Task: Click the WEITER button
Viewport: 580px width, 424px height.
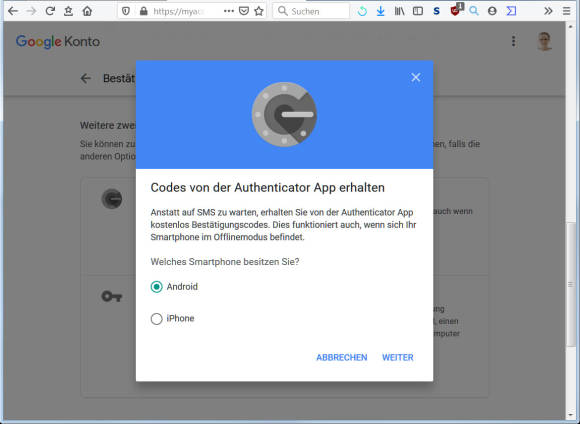Action: tap(398, 357)
